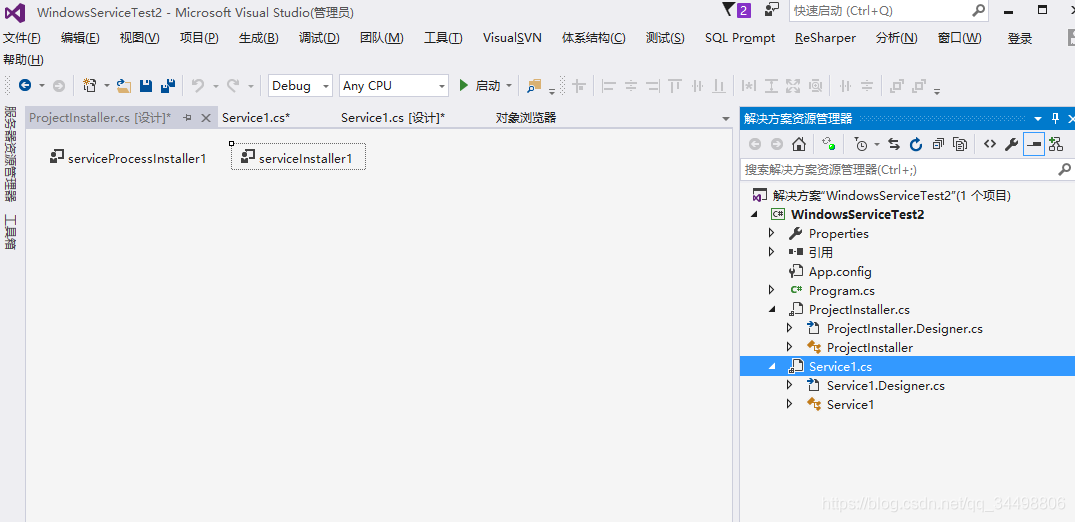Viewport: 1075px width, 522px height.
Task: Click the feedback icon beside the notifications flag
Action: click(x=772, y=10)
